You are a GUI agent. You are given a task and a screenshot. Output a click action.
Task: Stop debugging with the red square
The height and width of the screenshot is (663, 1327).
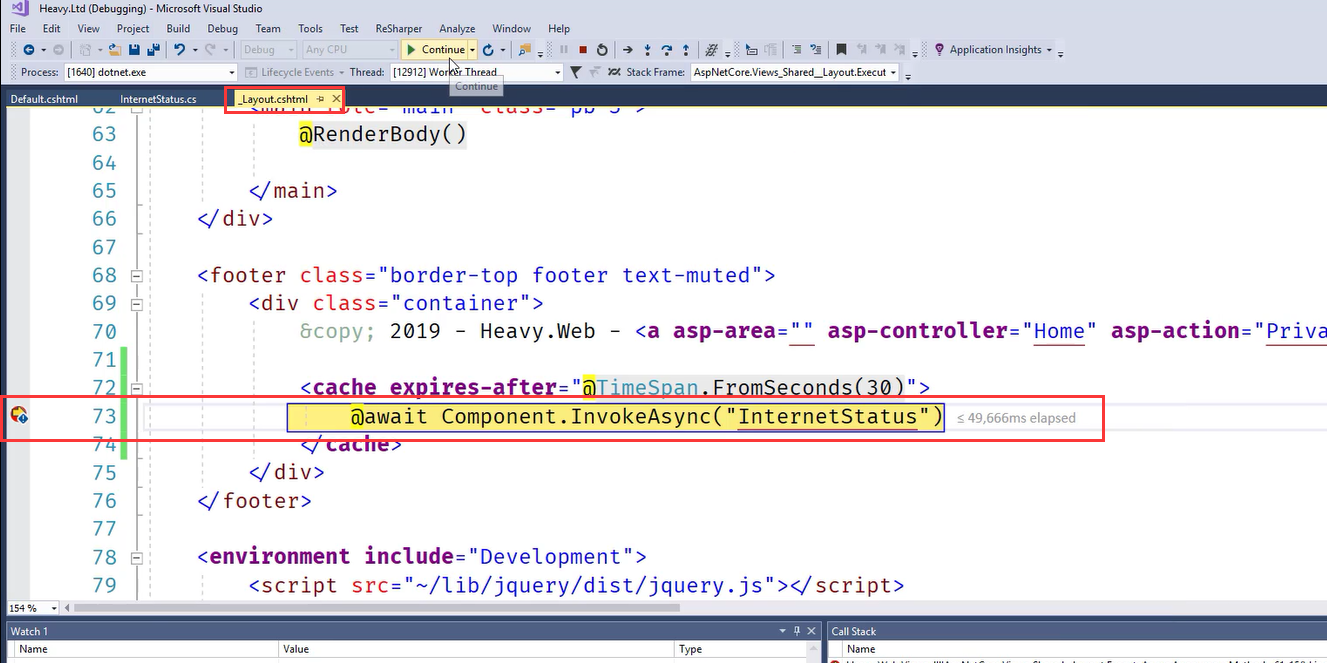(x=583, y=50)
